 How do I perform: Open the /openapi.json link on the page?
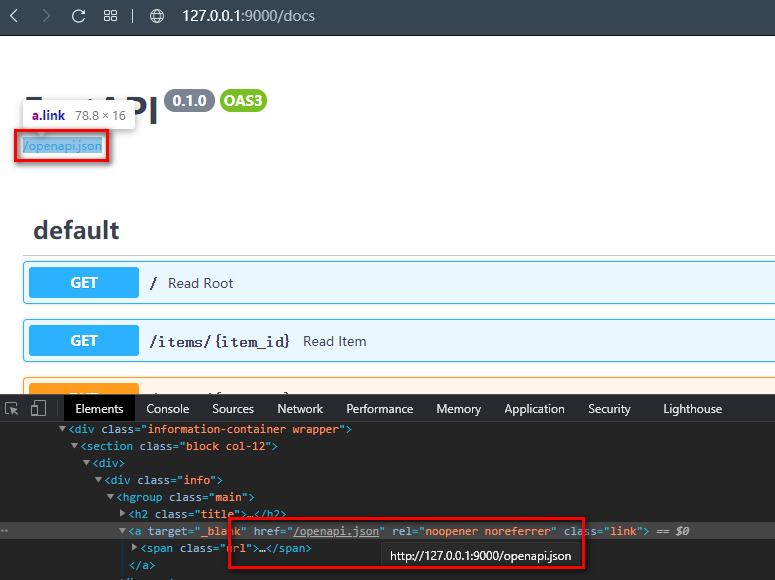coord(62,146)
